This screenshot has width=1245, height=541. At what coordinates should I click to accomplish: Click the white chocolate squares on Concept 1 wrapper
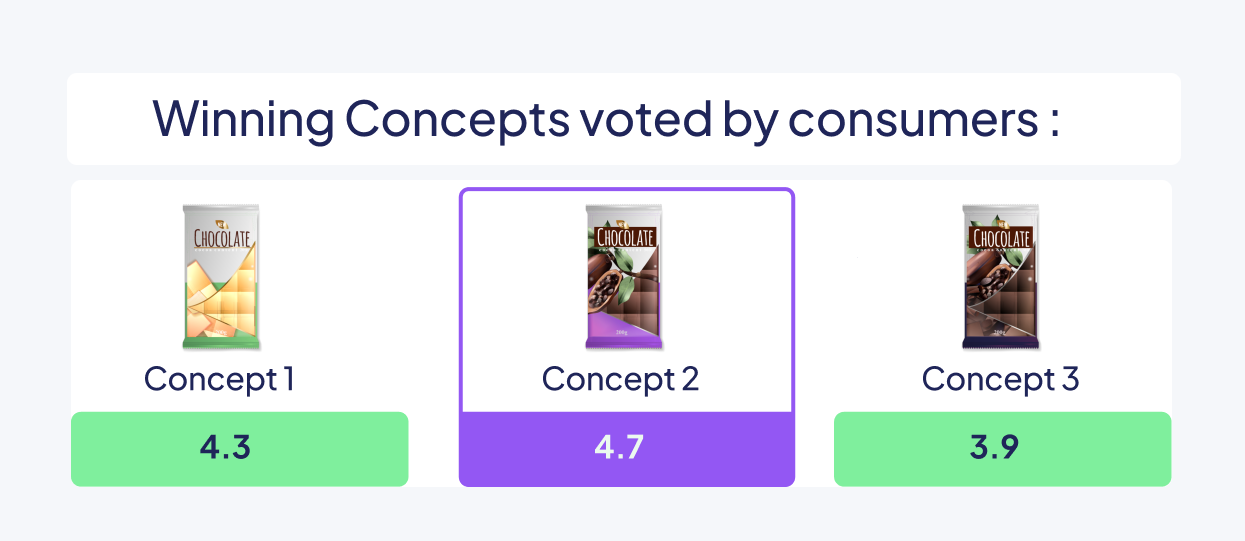pyautogui.click(x=222, y=300)
